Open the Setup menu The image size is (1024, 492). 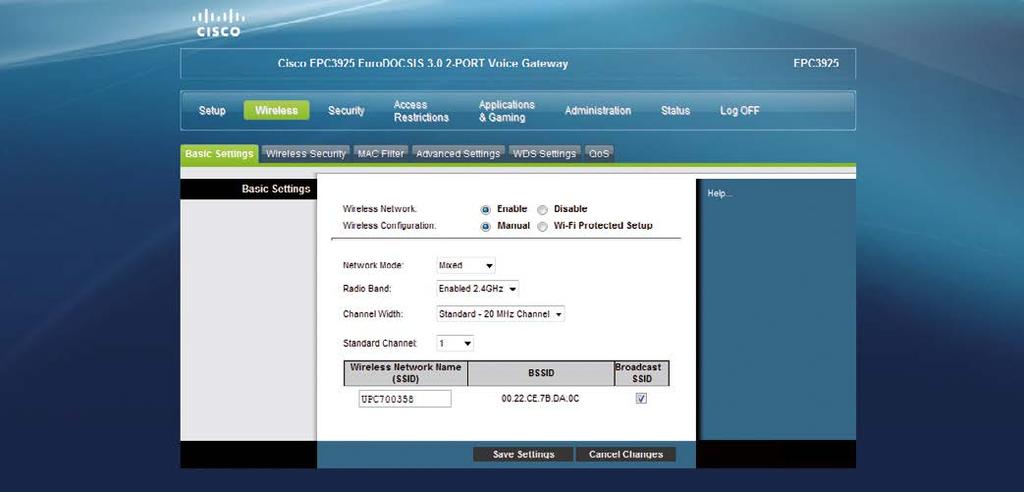coord(212,111)
